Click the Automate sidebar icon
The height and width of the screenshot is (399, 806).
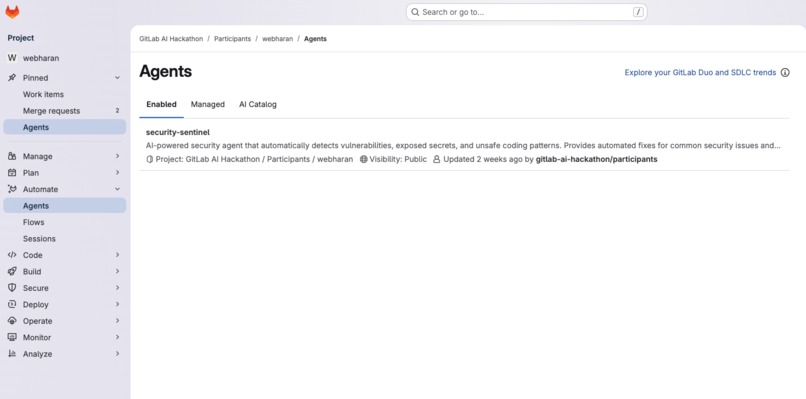tap(12, 189)
